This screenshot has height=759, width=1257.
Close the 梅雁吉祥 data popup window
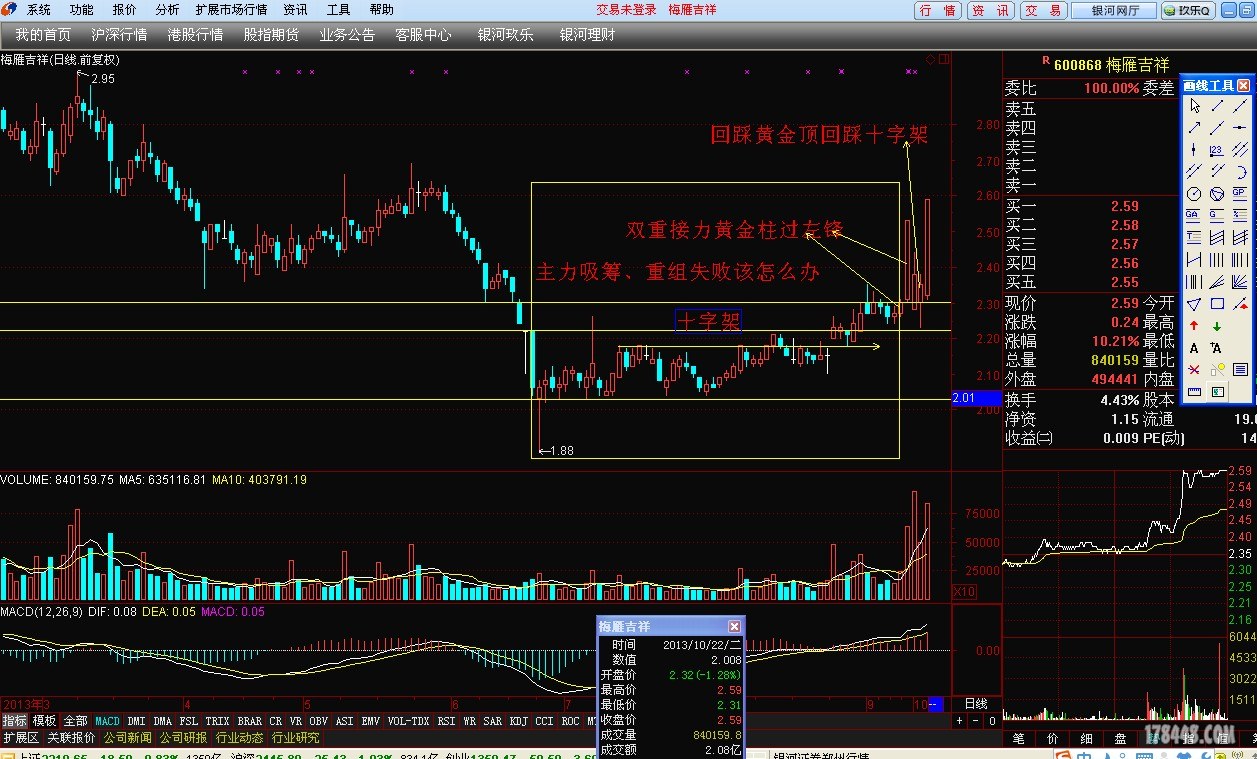coord(735,626)
